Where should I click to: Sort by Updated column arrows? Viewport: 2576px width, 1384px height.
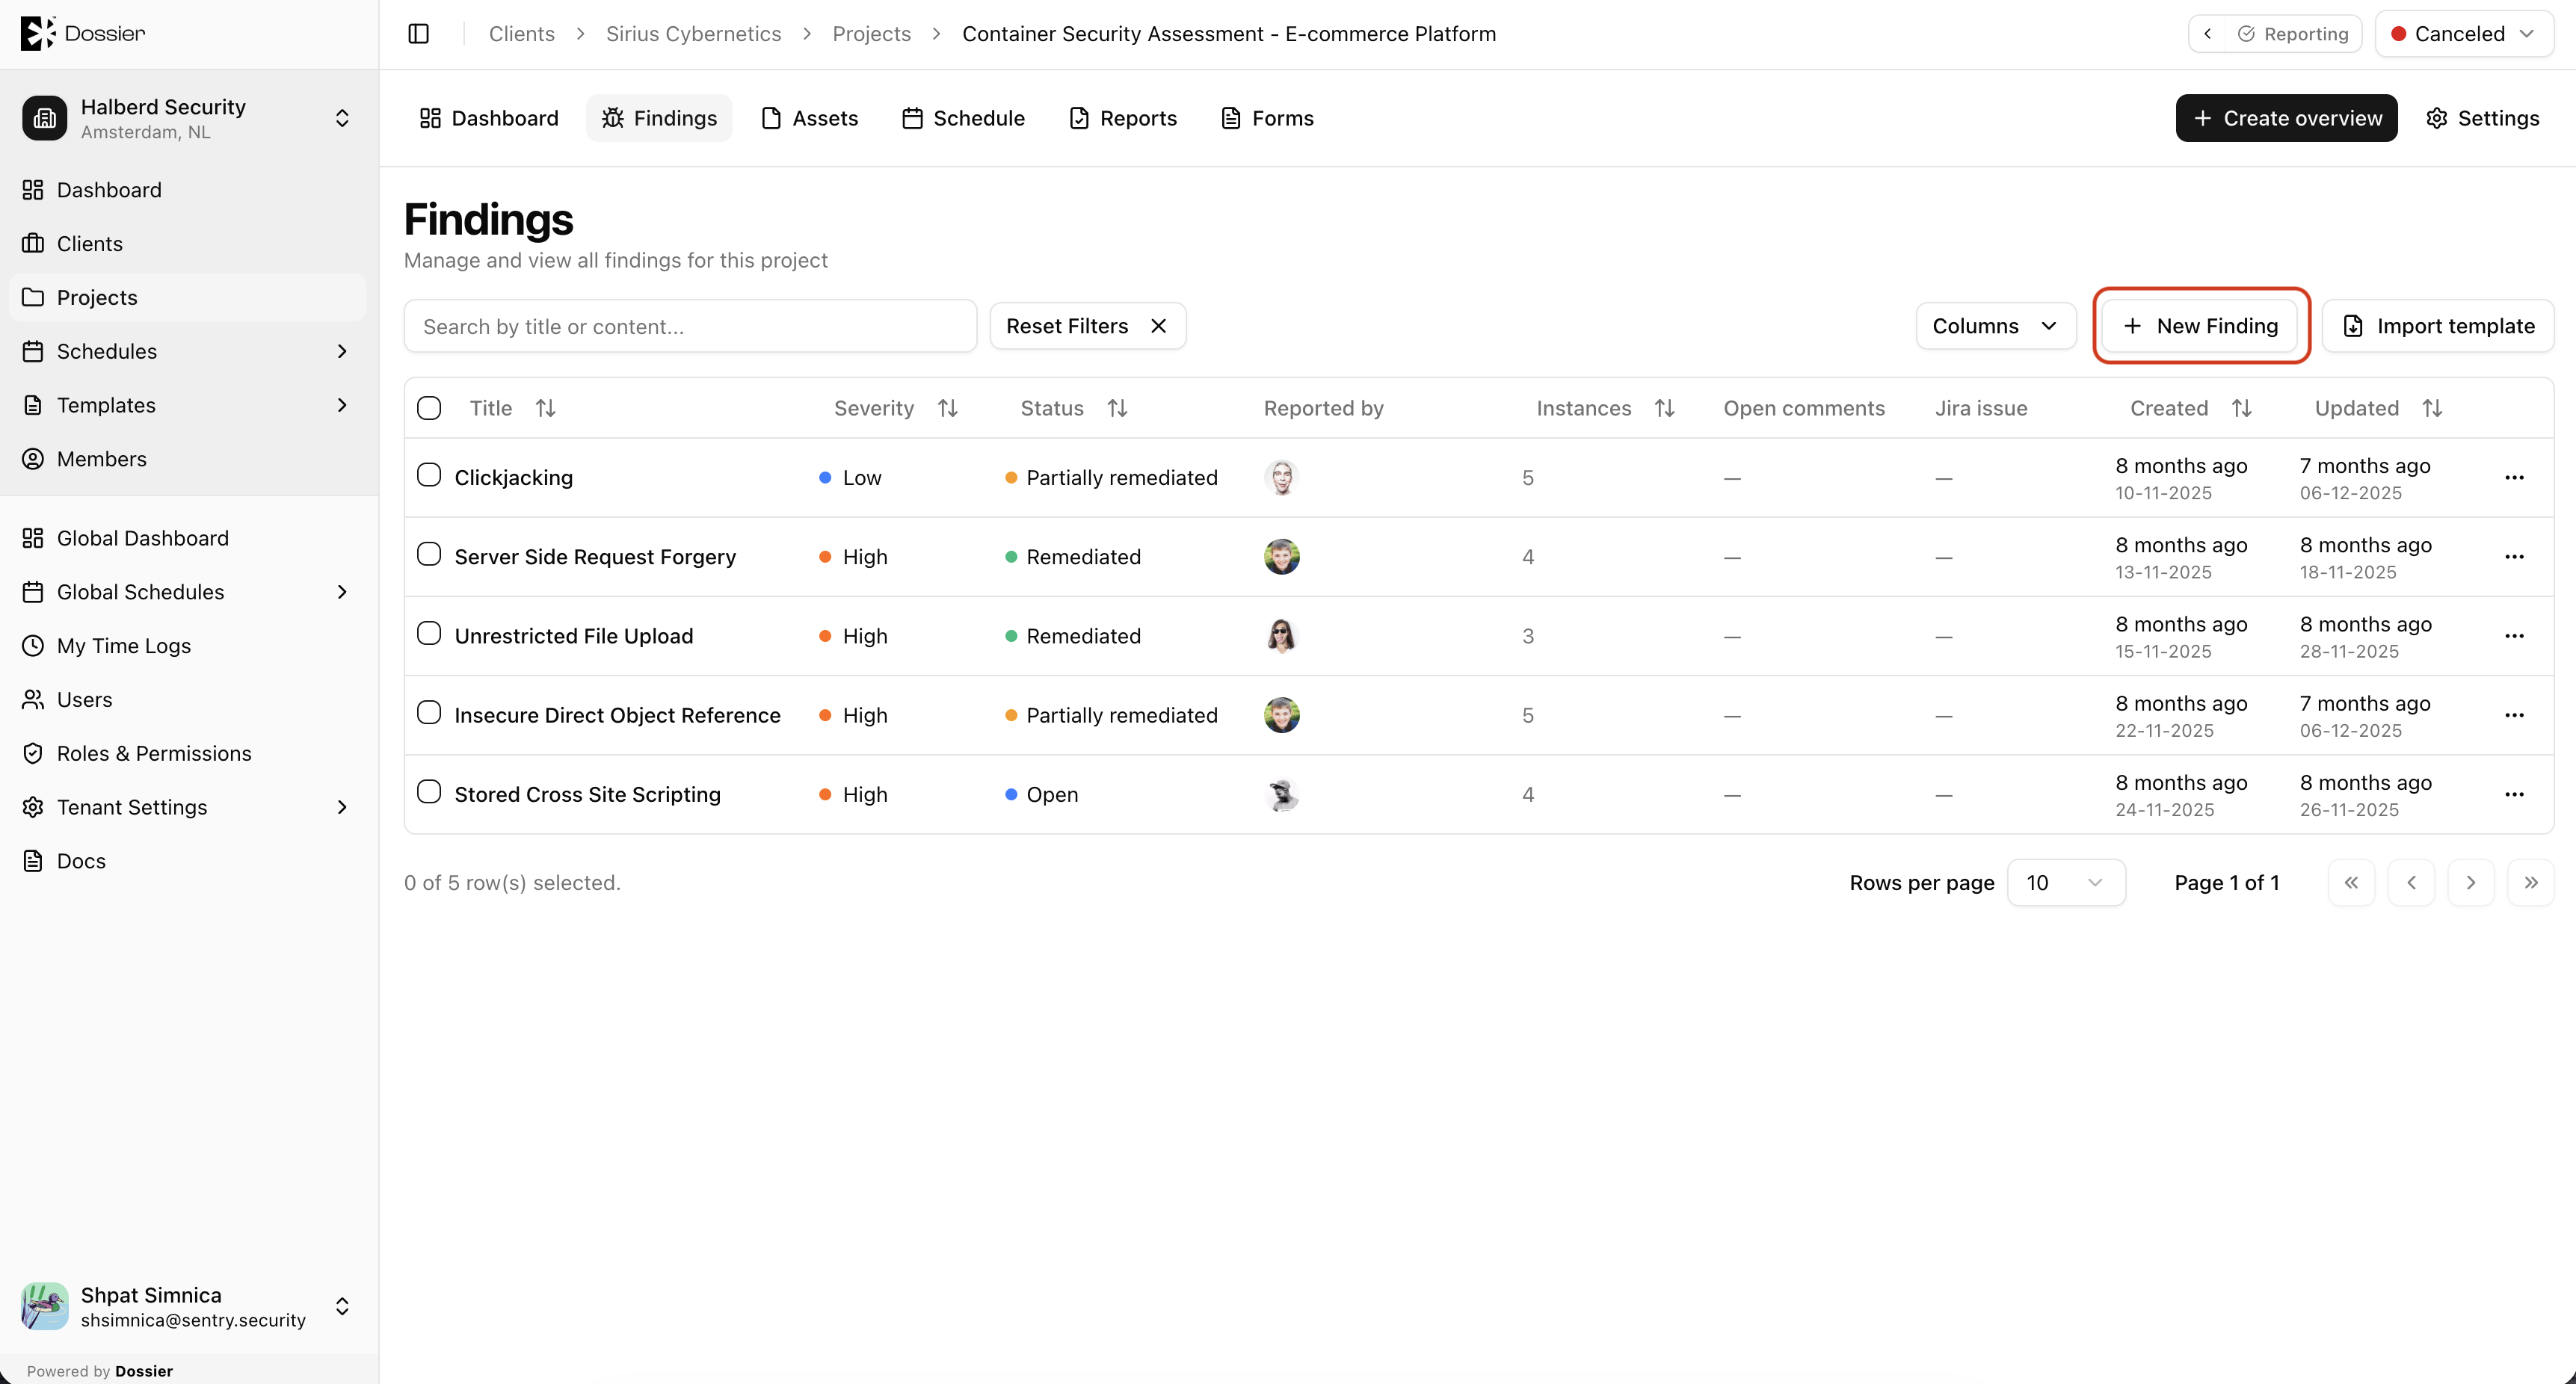coord(2433,408)
